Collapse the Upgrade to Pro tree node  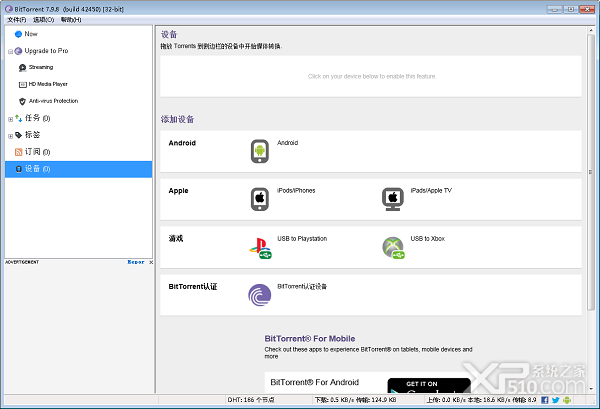[10, 51]
